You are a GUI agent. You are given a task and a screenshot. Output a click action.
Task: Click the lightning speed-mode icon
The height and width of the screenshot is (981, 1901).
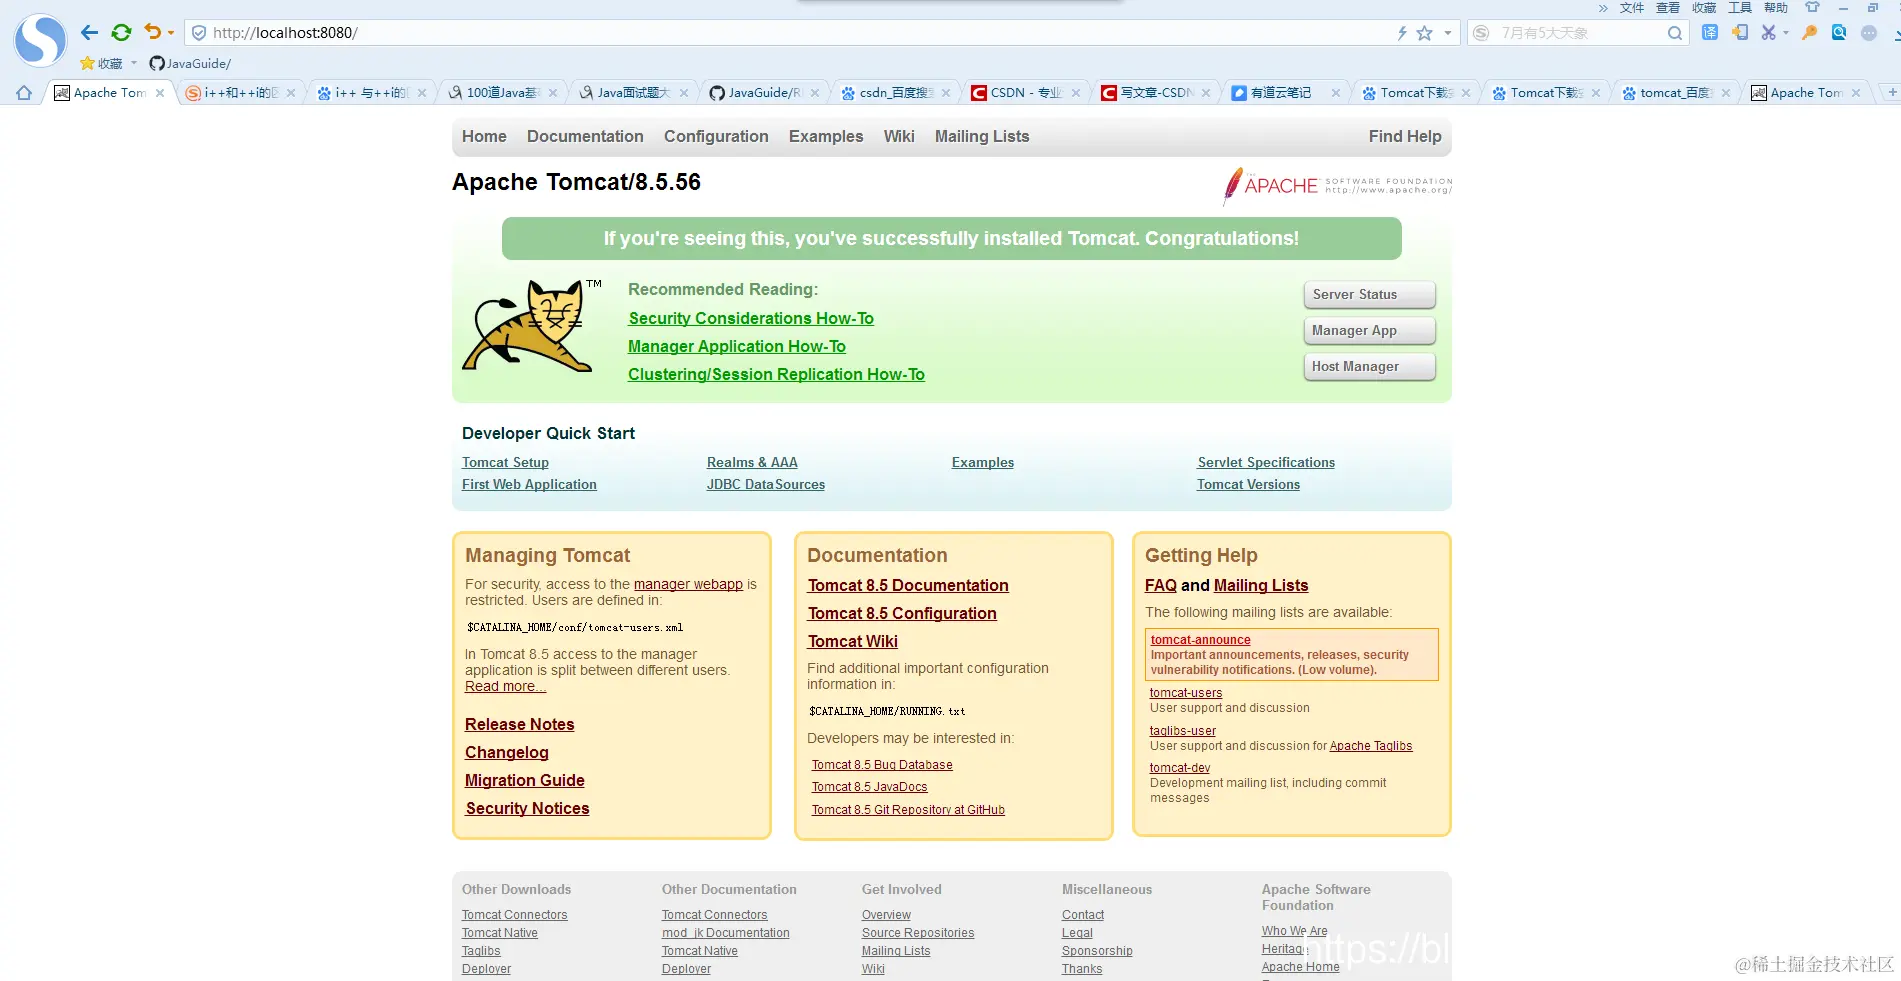pyautogui.click(x=1402, y=33)
